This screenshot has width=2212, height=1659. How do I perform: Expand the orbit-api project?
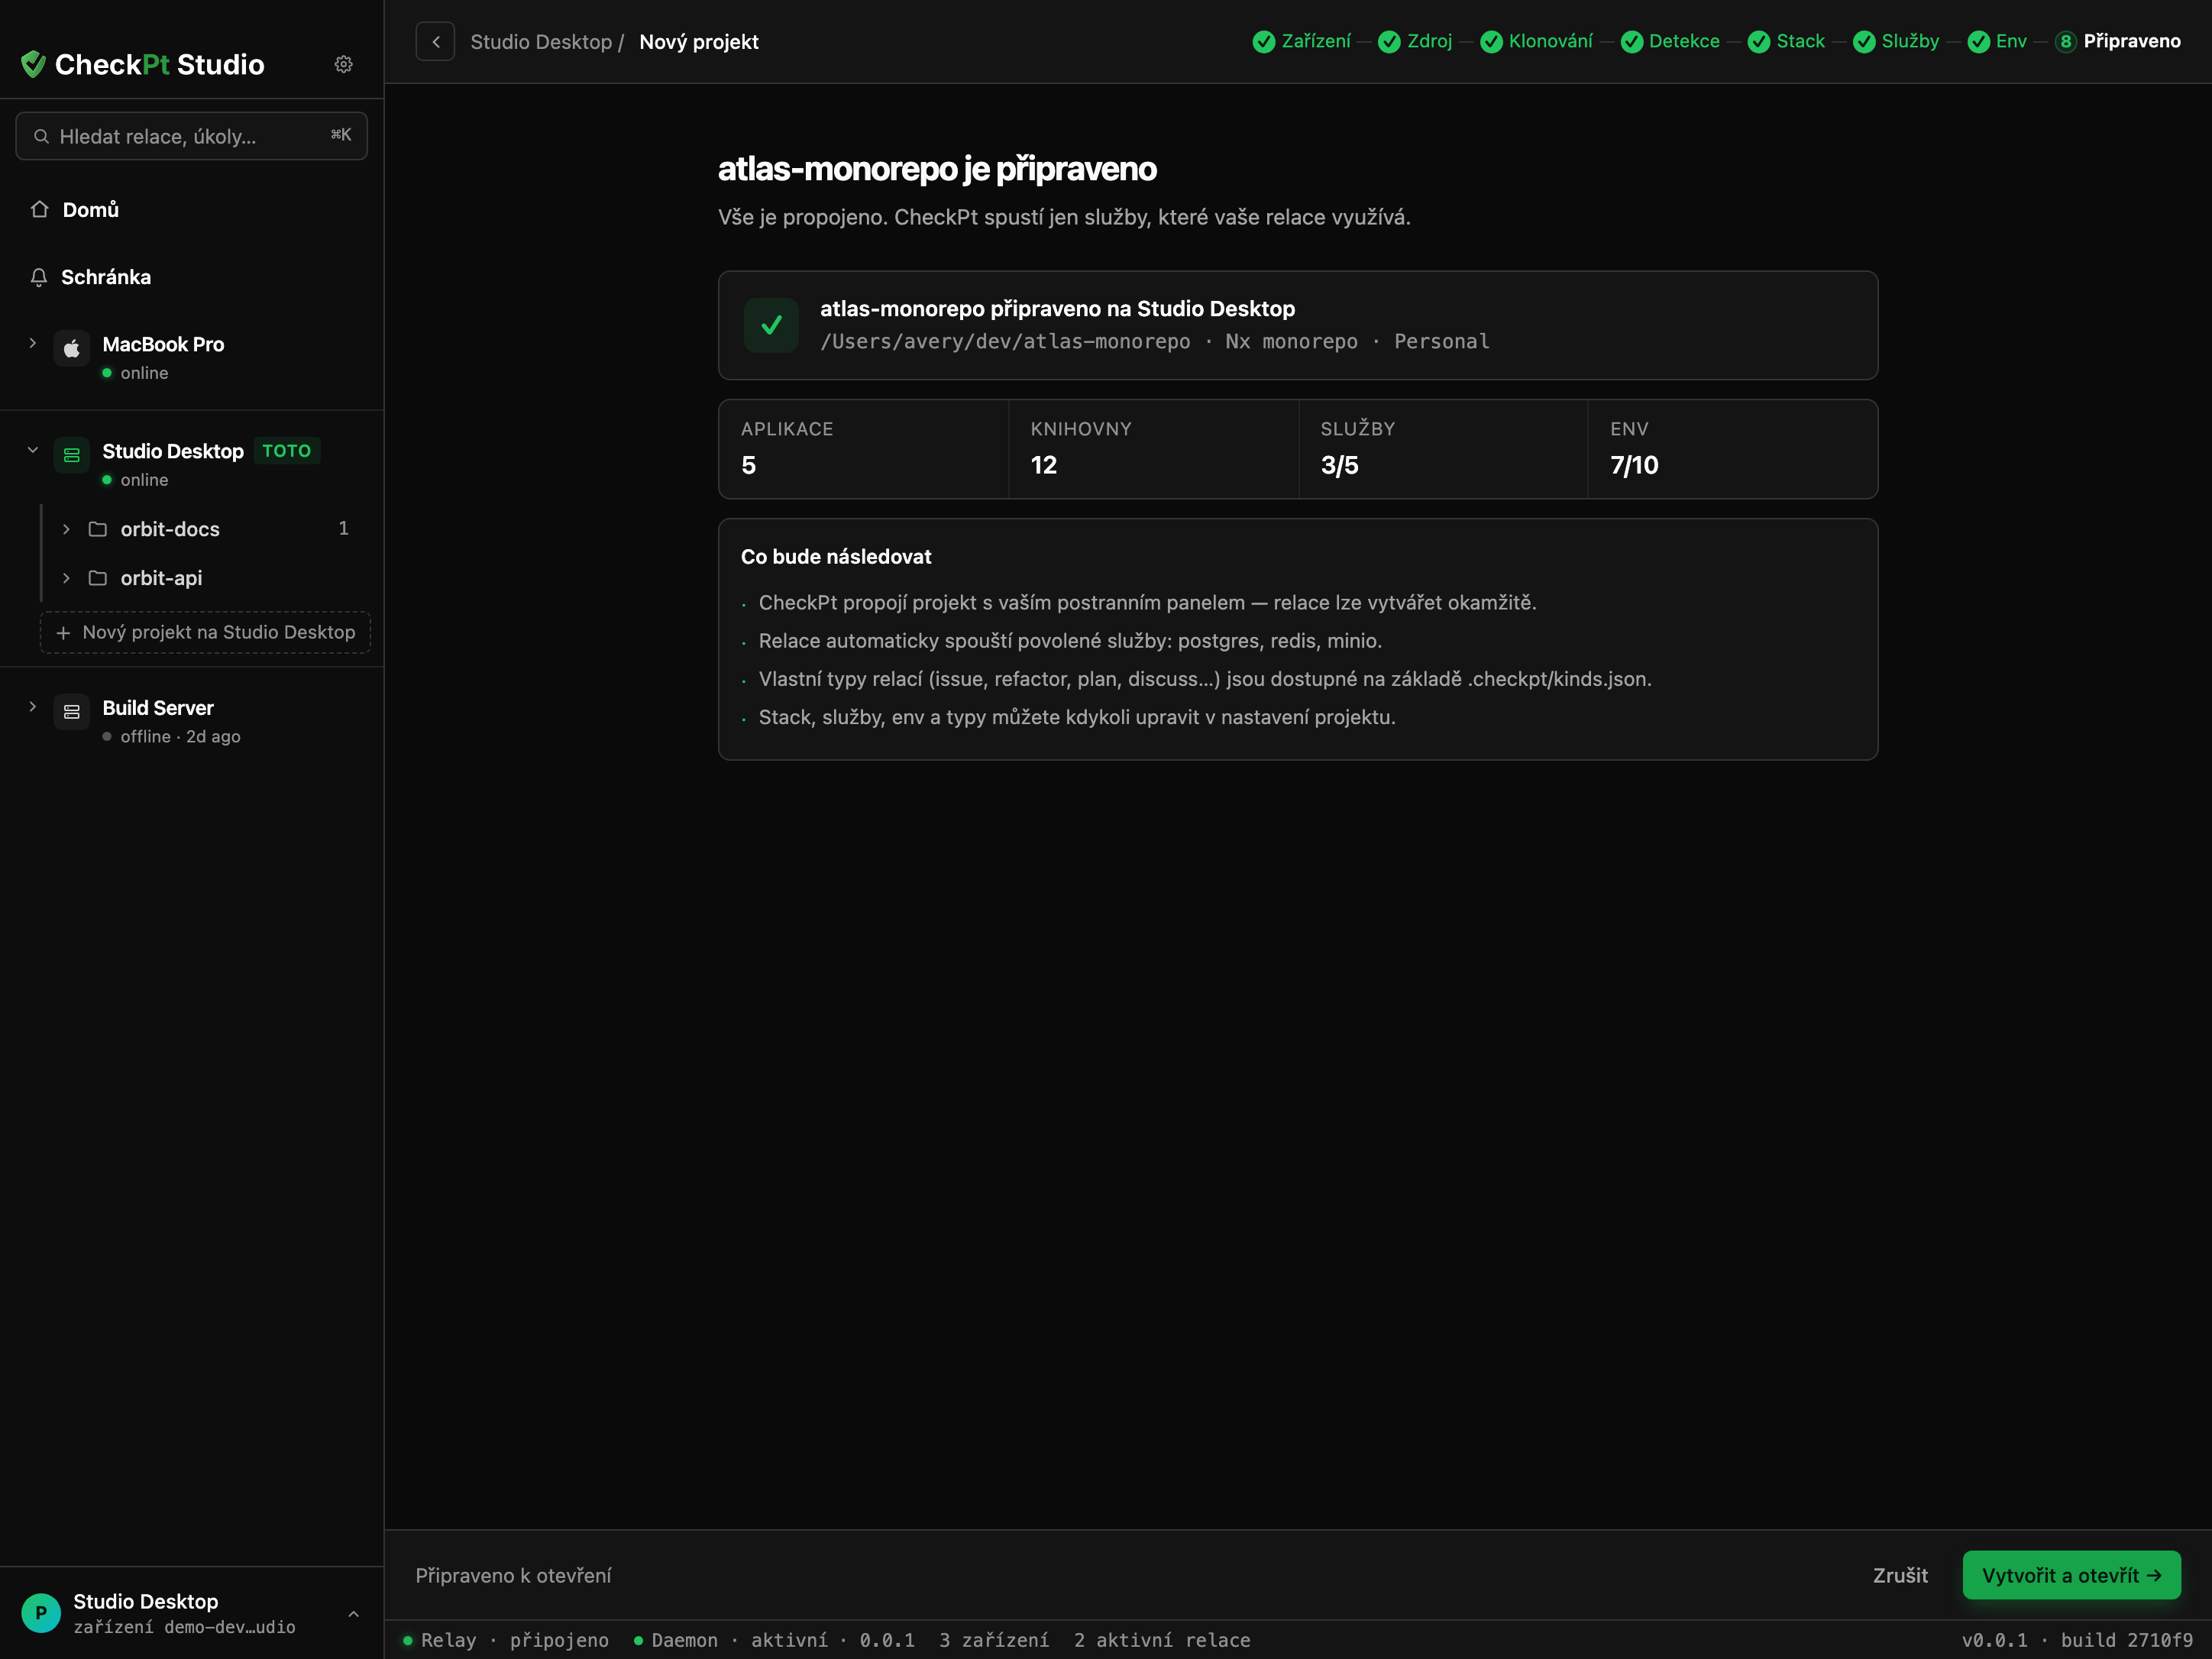[66, 578]
